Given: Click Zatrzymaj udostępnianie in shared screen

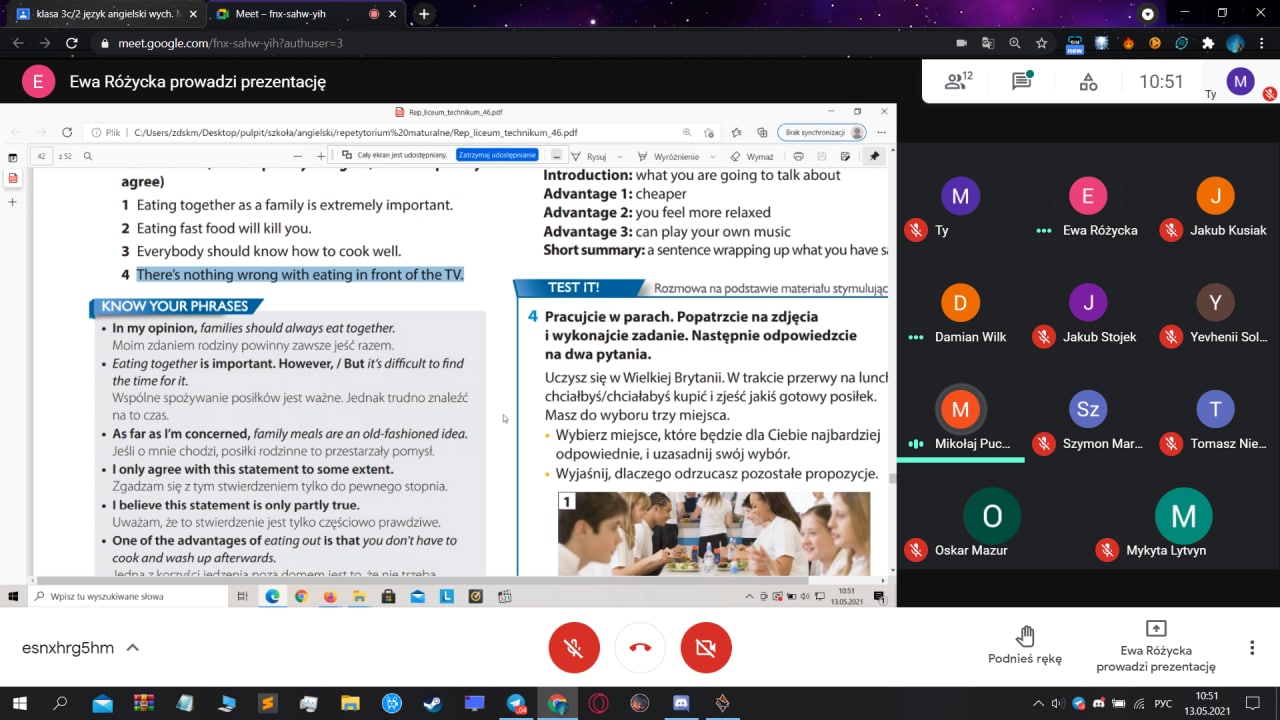Looking at the screenshot, I should 497,155.
